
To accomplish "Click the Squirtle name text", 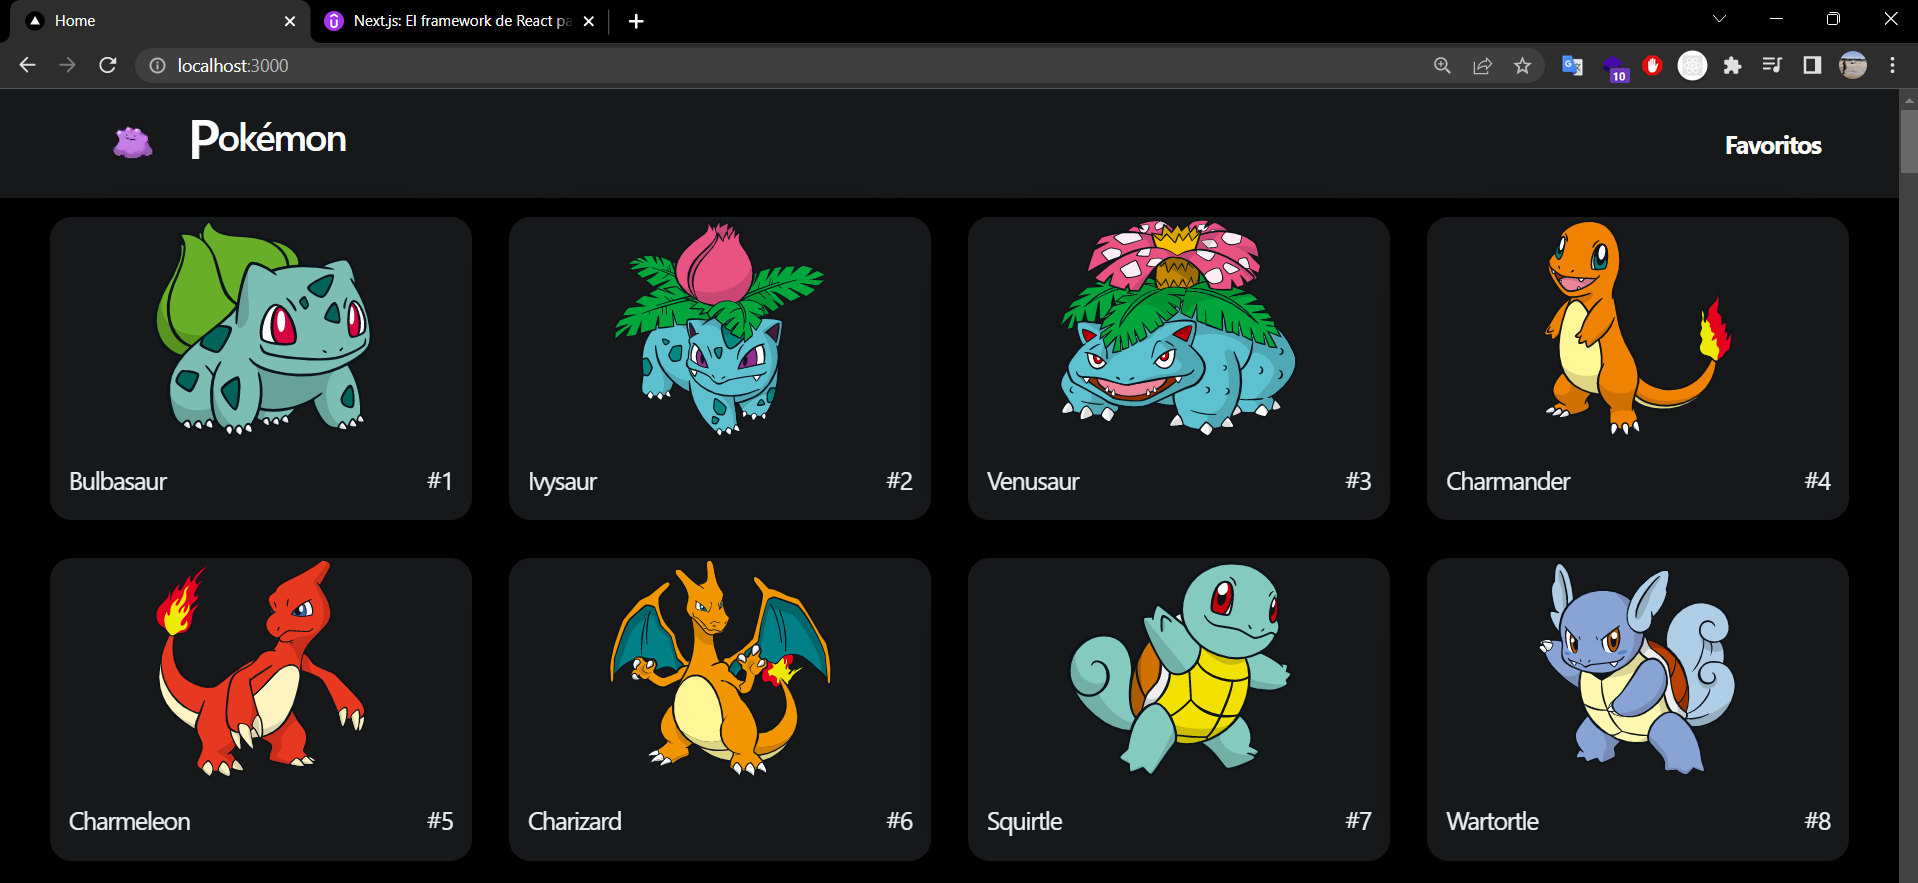I will coord(1024,822).
